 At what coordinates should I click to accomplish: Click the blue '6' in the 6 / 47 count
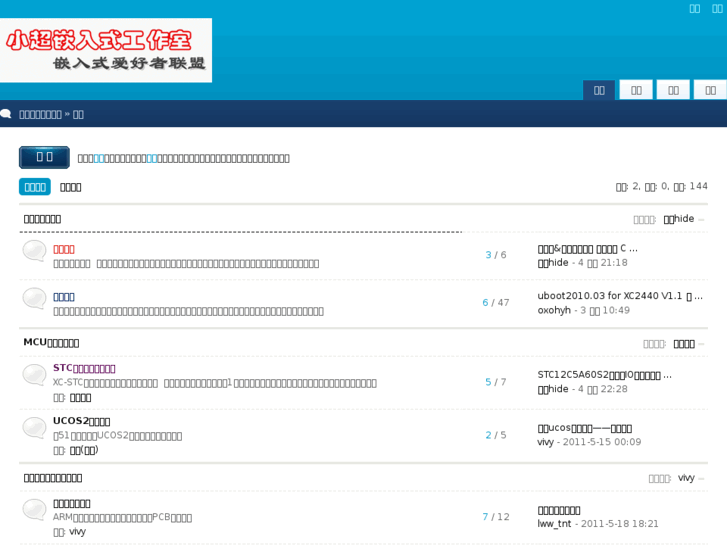[x=485, y=302]
